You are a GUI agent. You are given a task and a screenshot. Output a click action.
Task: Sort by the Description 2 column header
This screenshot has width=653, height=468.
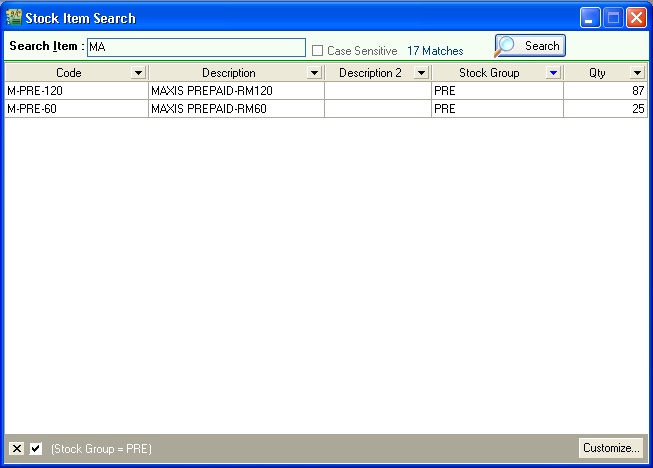click(370, 73)
